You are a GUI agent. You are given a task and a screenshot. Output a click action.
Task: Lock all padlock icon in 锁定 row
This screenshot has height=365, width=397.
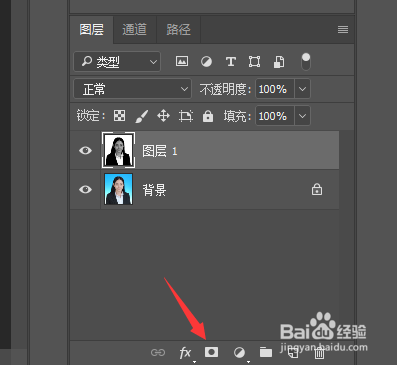[x=208, y=116]
